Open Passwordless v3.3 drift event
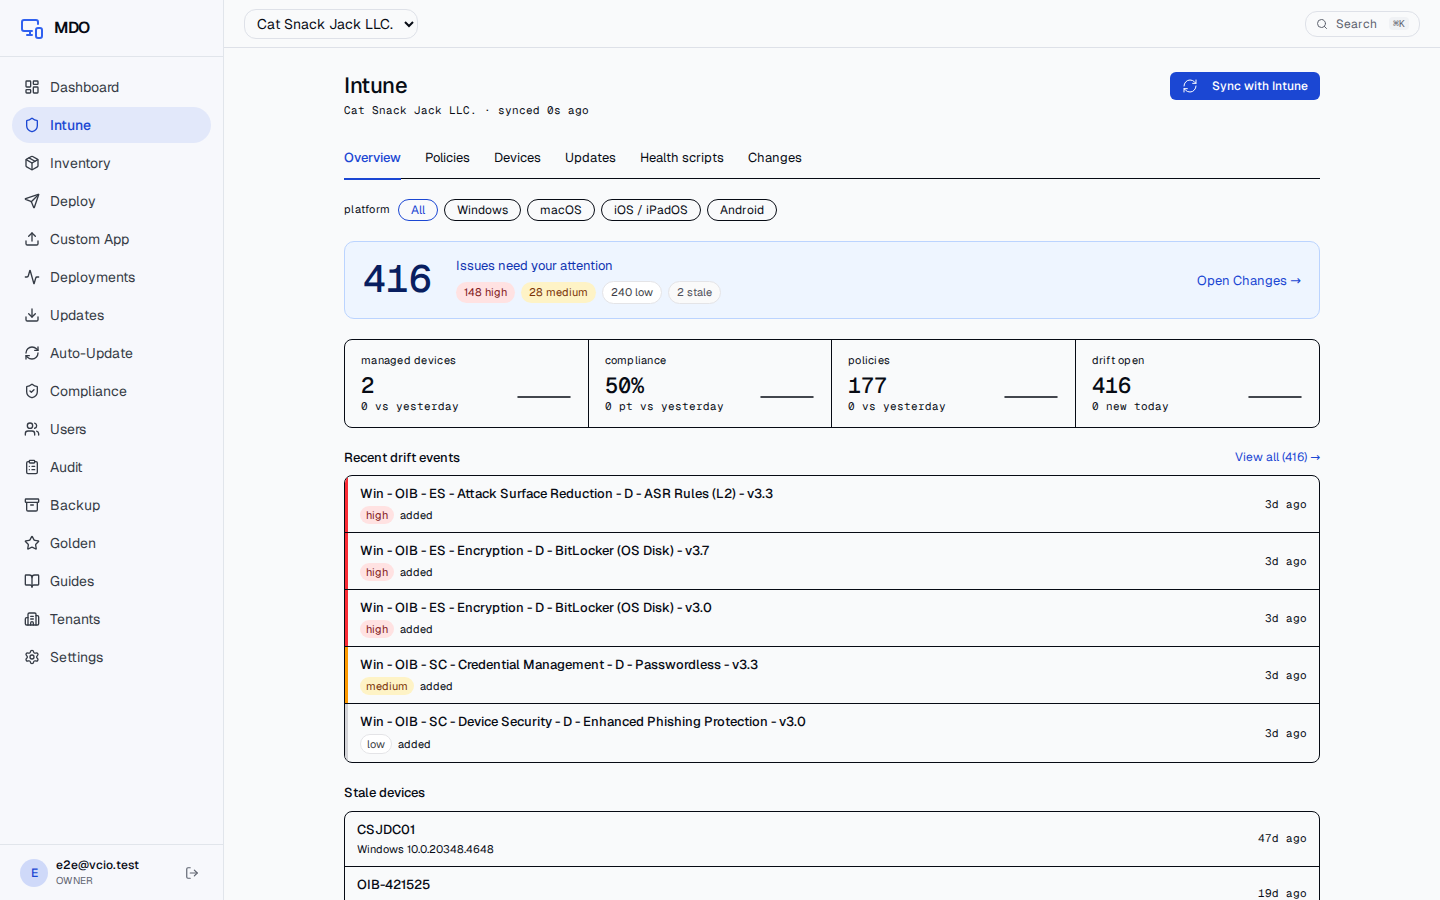1440x900 pixels. coord(832,675)
